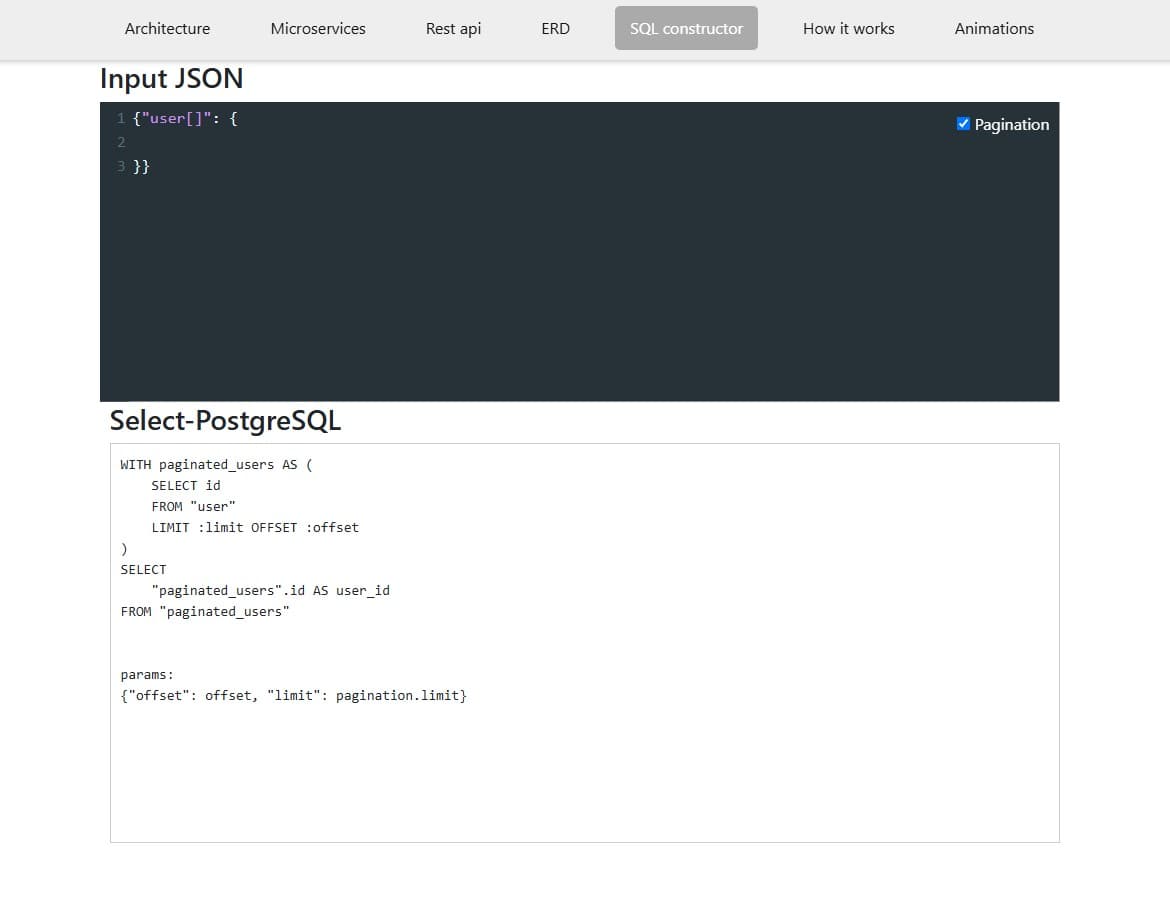Image resolution: width=1170 pixels, height=909 pixels.
Task: Click line number 3 in editor gutter
Action: [x=120, y=166]
